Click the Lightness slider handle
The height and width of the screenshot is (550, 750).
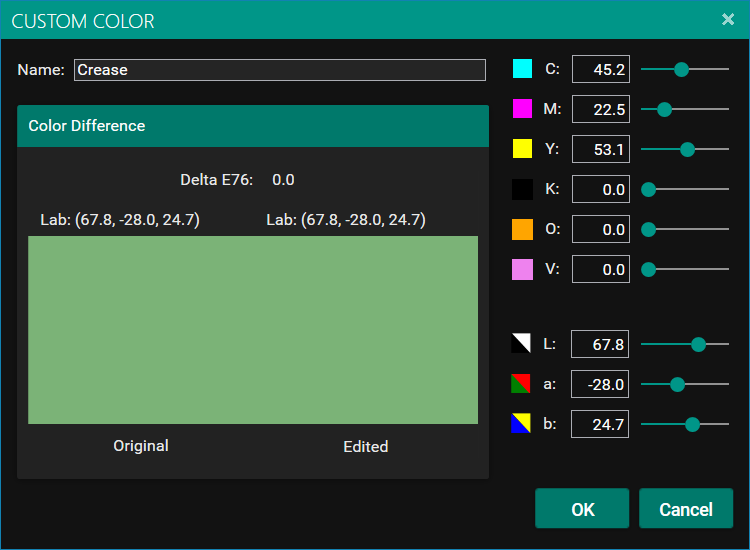click(699, 344)
